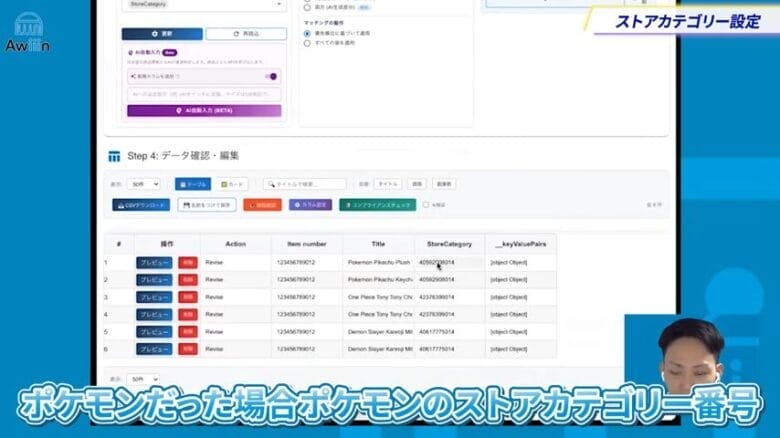Click the Action column header
The width and height of the screenshot is (780, 438).
coord(236,244)
